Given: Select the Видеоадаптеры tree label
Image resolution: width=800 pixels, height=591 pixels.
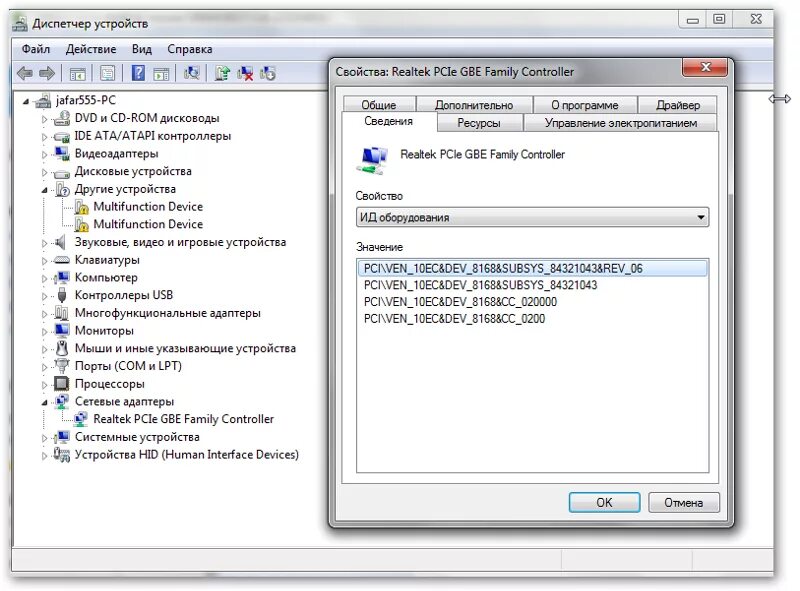Looking at the screenshot, I should point(116,154).
